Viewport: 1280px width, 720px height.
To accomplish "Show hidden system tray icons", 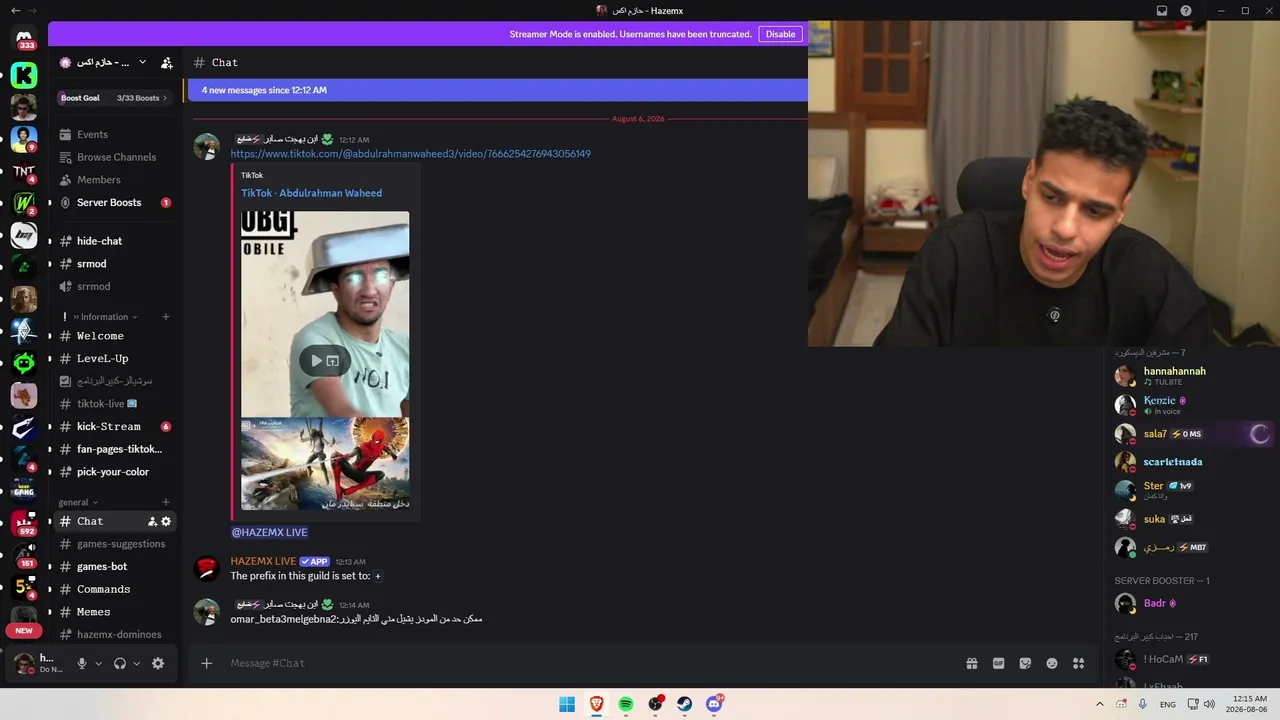I will 1100,704.
